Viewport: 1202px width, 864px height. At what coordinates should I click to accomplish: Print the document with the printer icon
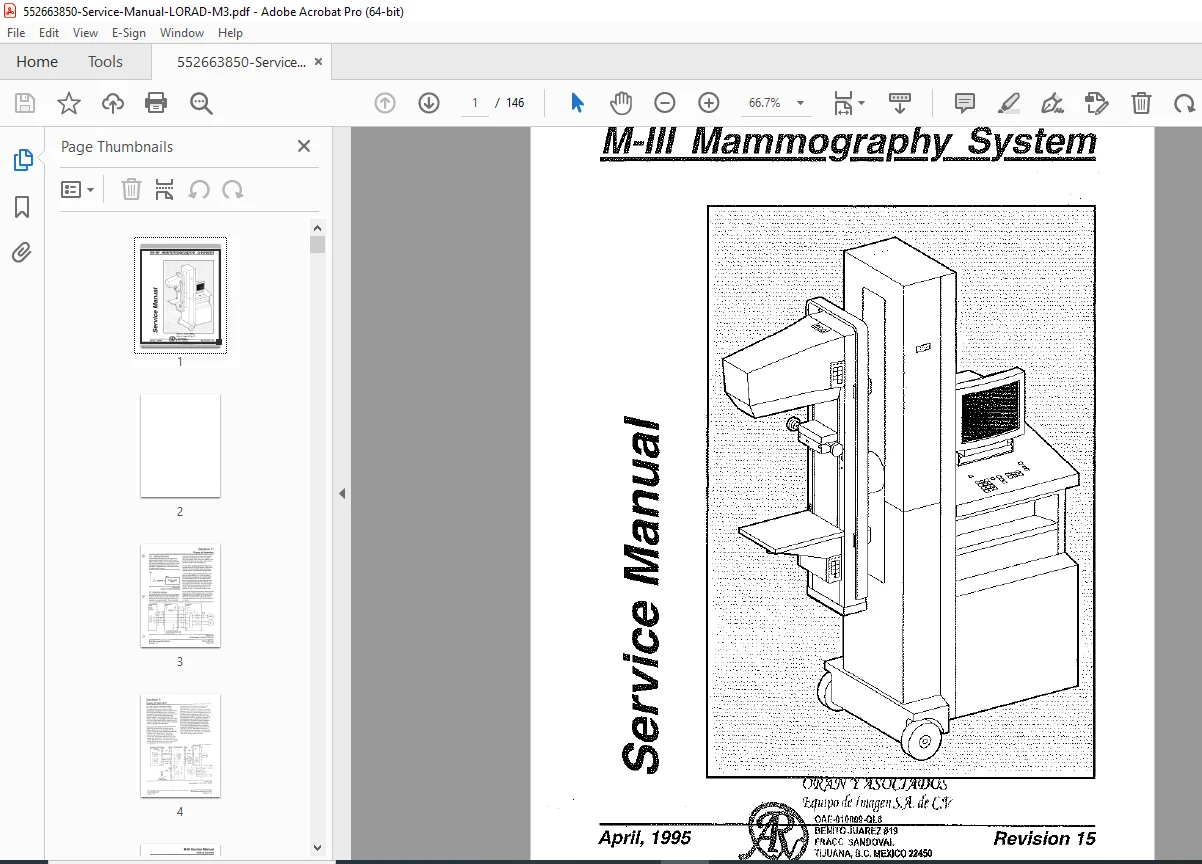(156, 103)
